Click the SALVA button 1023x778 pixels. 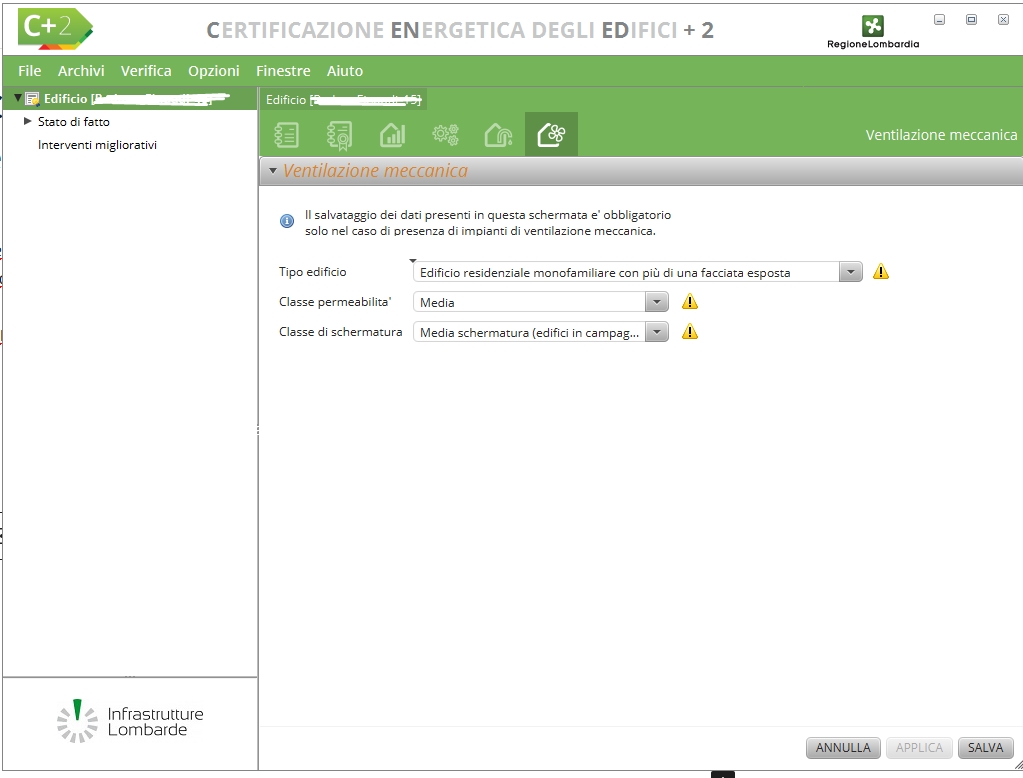click(985, 748)
